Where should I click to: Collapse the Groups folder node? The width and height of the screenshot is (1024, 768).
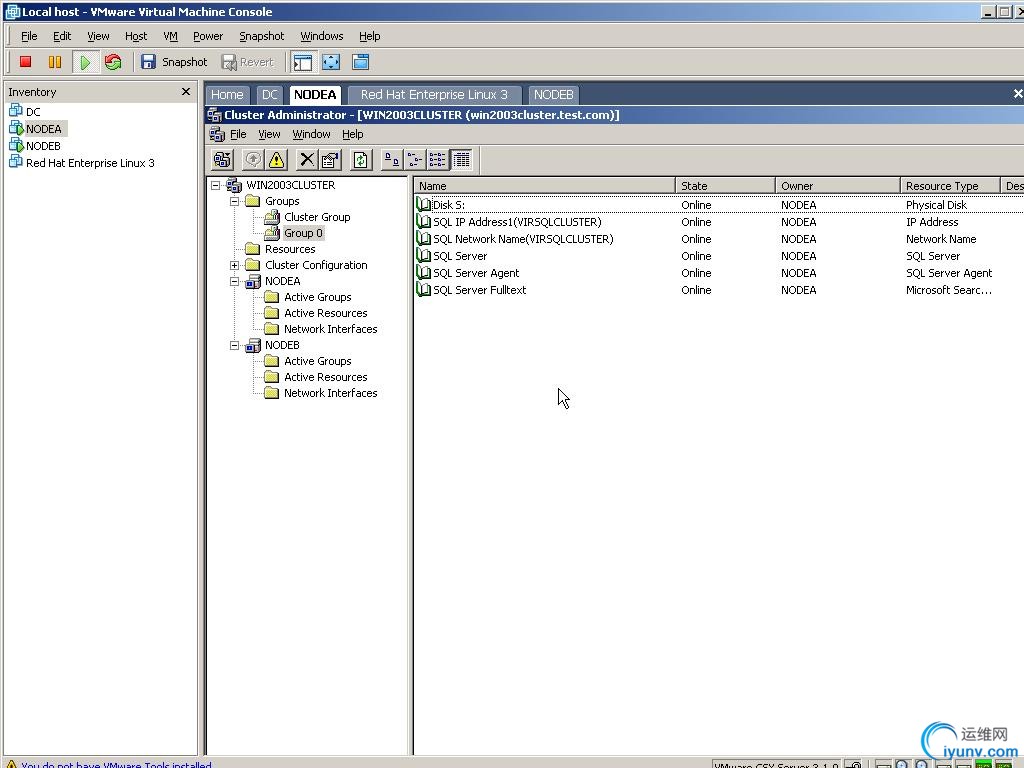click(x=234, y=201)
